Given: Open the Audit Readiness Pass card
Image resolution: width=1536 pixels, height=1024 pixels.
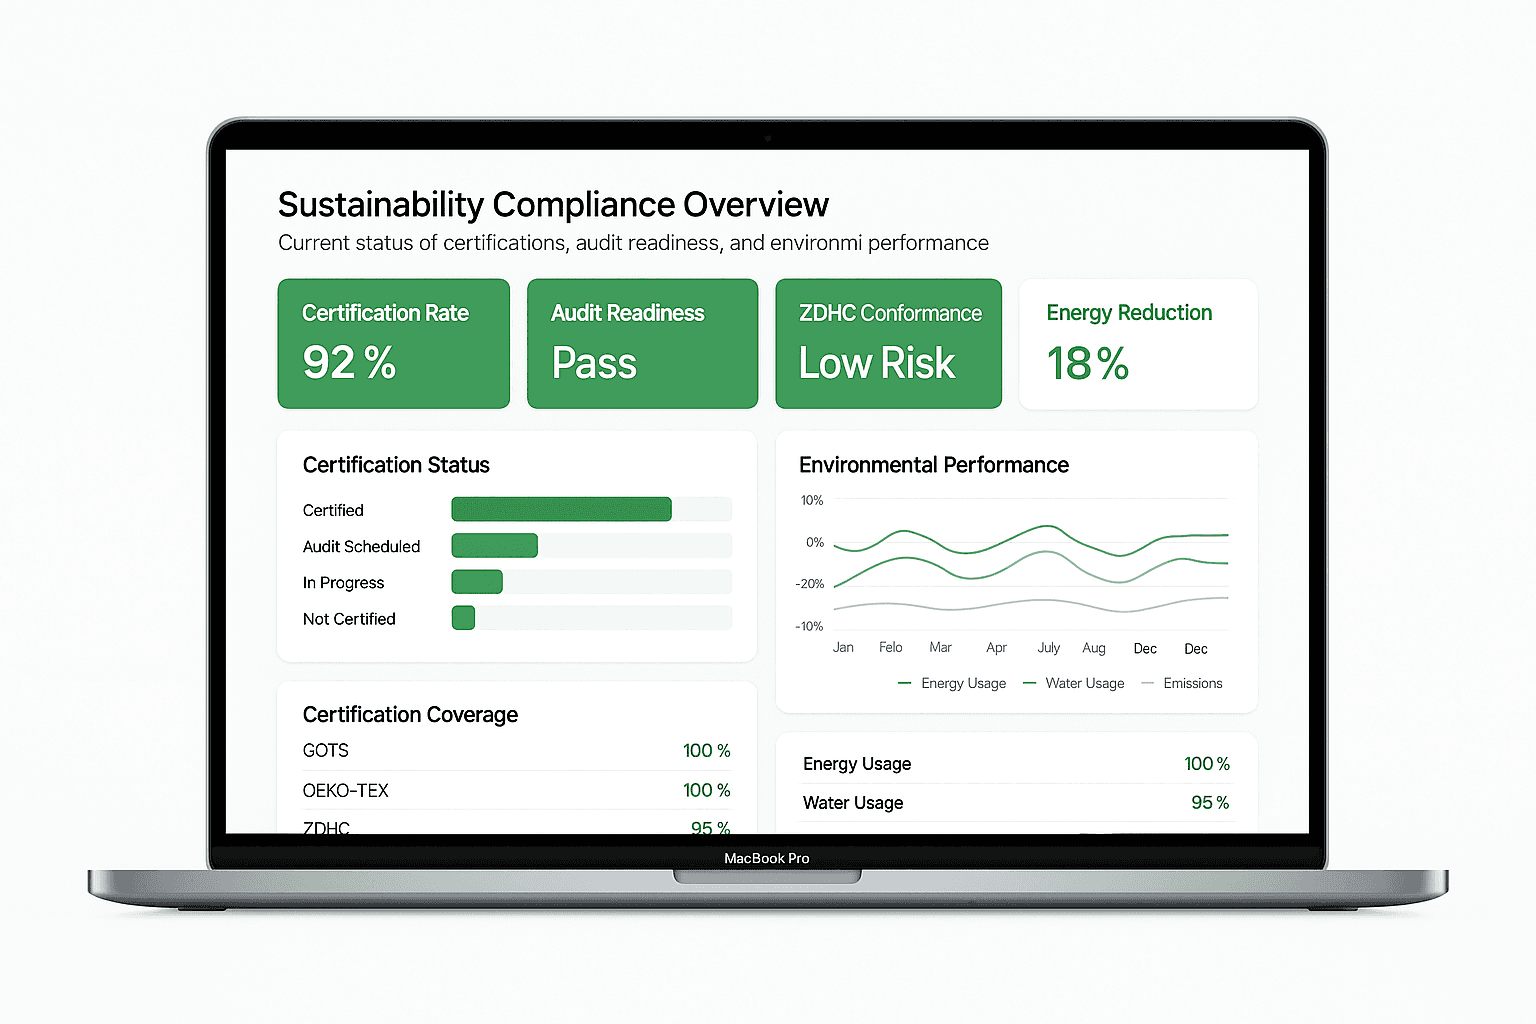Looking at the screenshot, I should pos(642,343).
